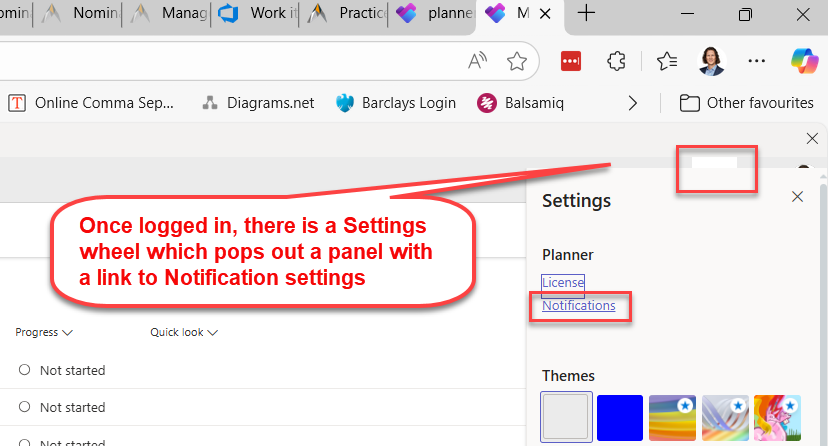Open browser Settings and more menu

click(757, 61)
